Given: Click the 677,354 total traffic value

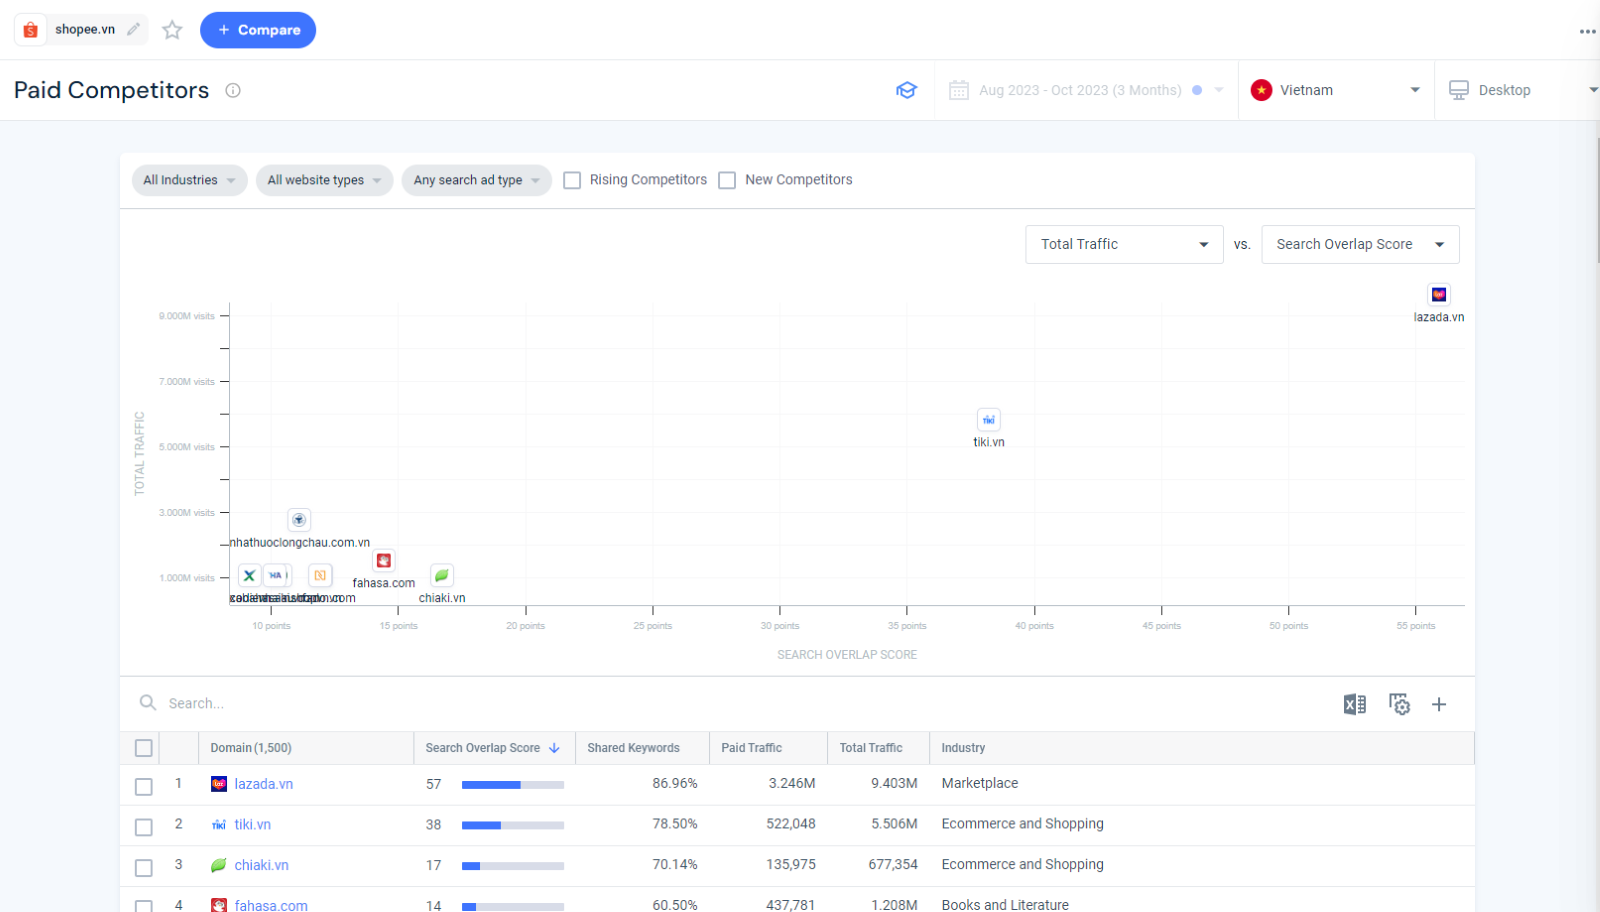Looking at the screenshot, I should tap(893, 864).
